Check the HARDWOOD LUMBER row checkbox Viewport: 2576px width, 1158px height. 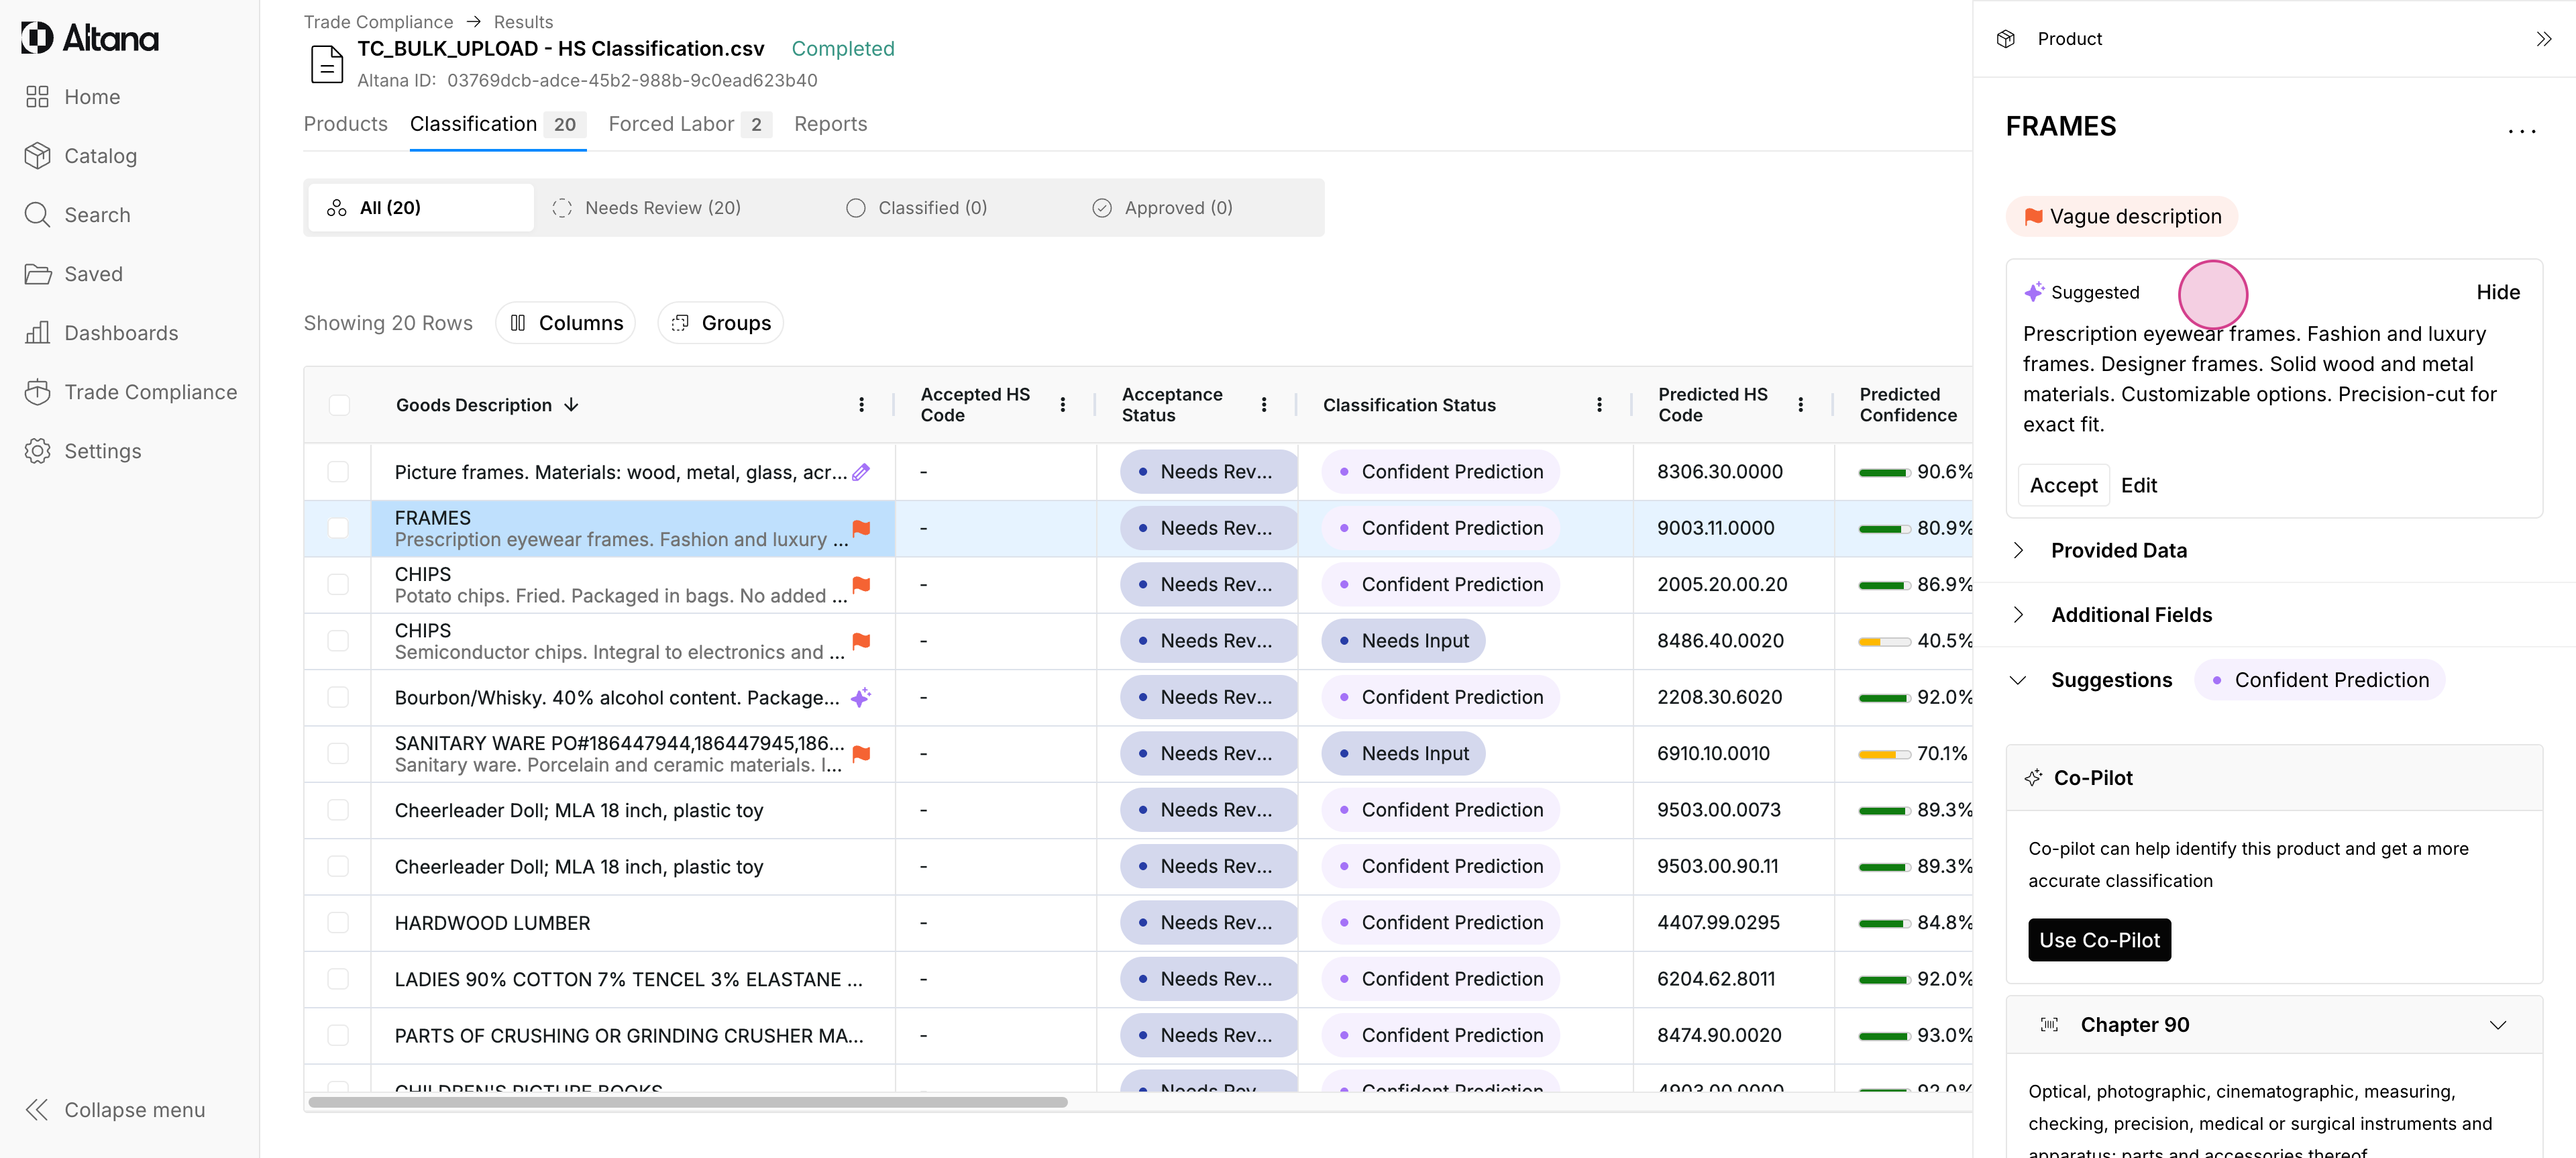point(338,923)
